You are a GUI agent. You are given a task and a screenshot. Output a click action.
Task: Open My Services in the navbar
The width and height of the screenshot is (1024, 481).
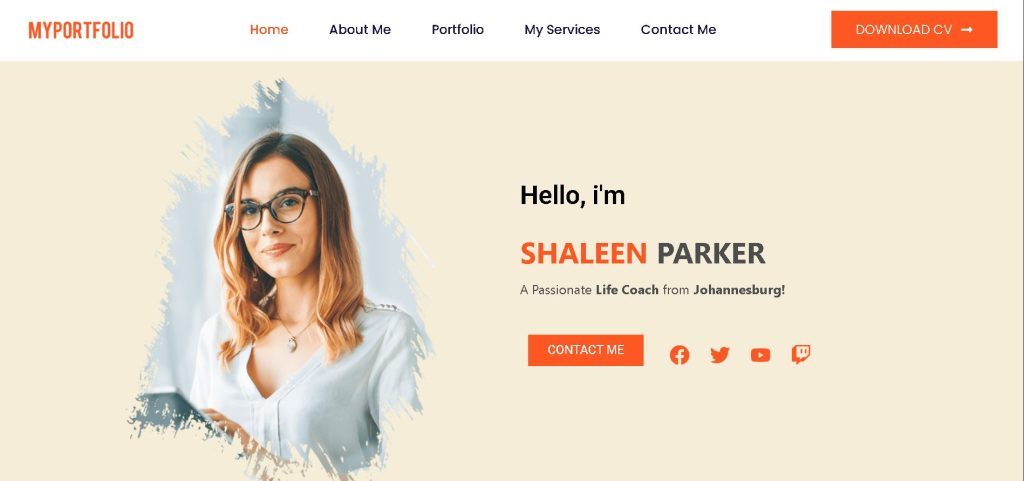(x=562, y=30)
